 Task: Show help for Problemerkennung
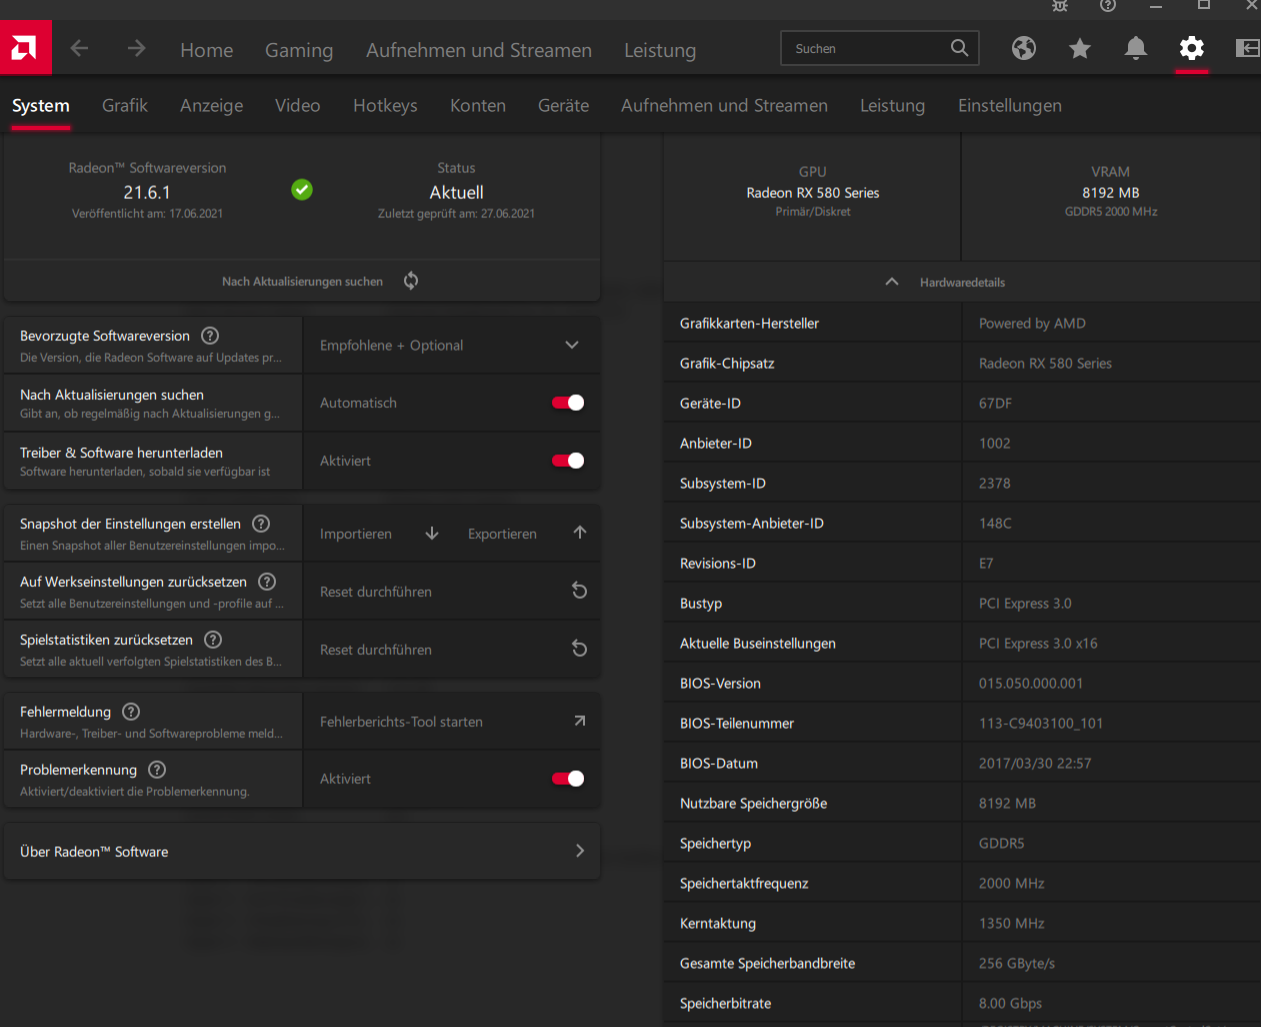click(x=157, y=769)
